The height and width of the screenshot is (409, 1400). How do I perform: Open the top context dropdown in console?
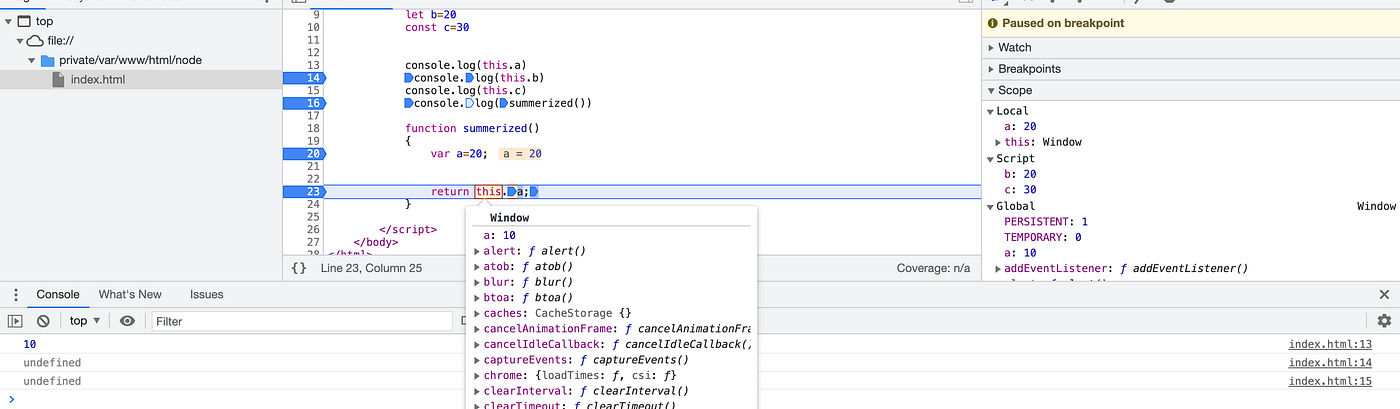(85, 321)
